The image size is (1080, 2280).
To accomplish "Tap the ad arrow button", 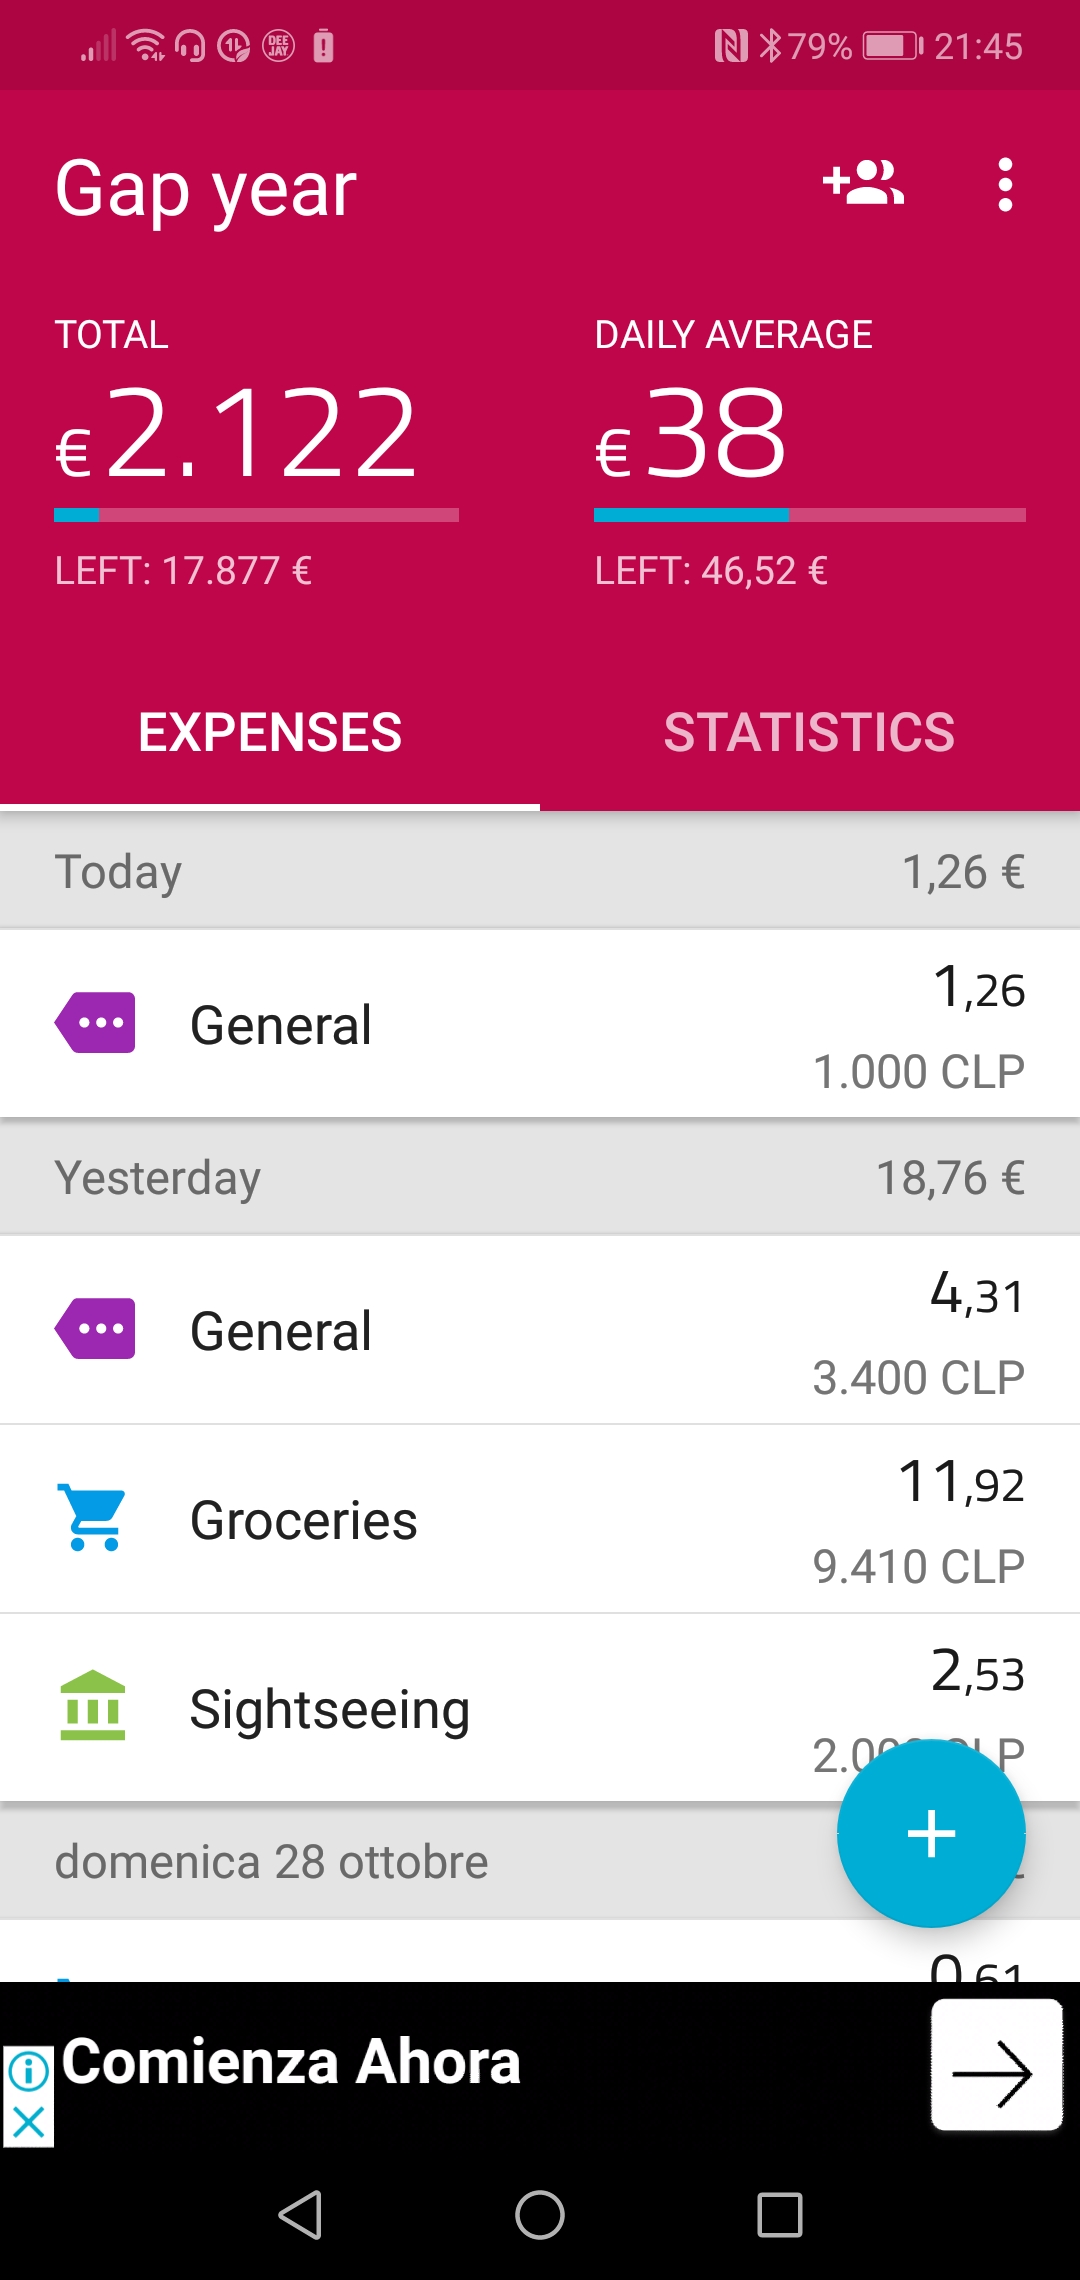I will pos(995,2064).
